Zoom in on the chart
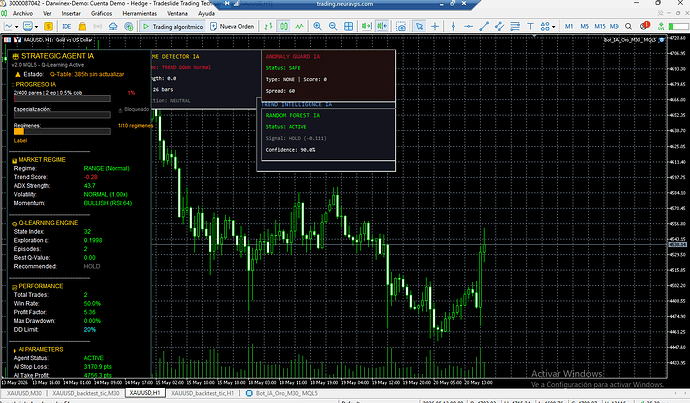The width and height of the screenshot is (690, 403). pos(317,26)
